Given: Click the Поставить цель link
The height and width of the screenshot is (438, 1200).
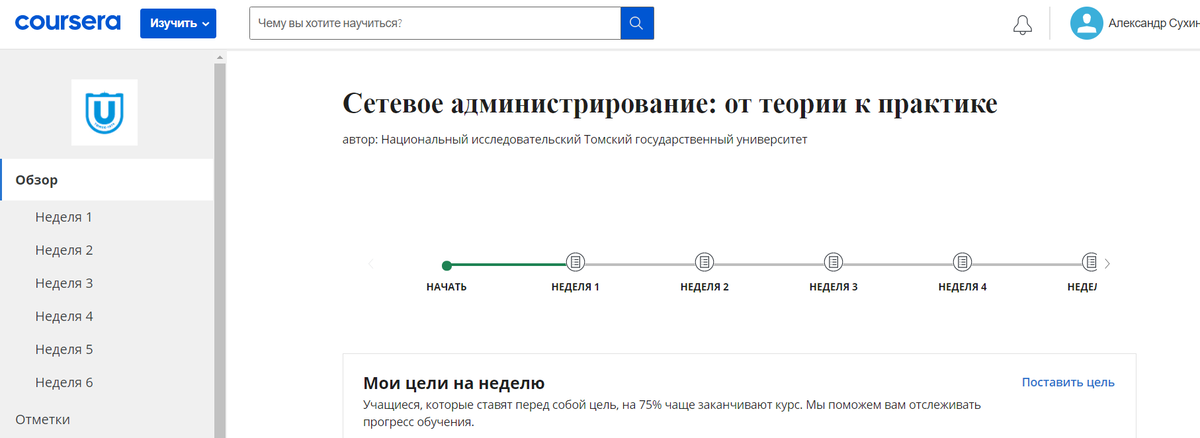Looking at the screenshot, I should pos(1068,382).
